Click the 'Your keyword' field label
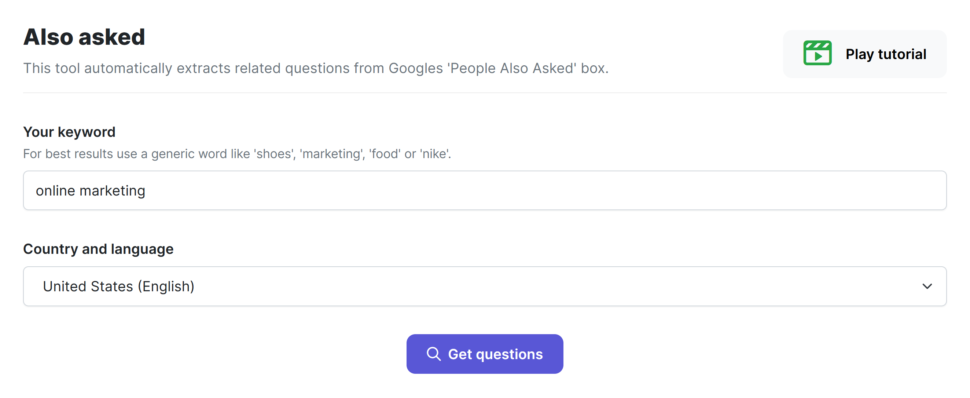This screenshot has height=398, width=970. tap(69, 132)
